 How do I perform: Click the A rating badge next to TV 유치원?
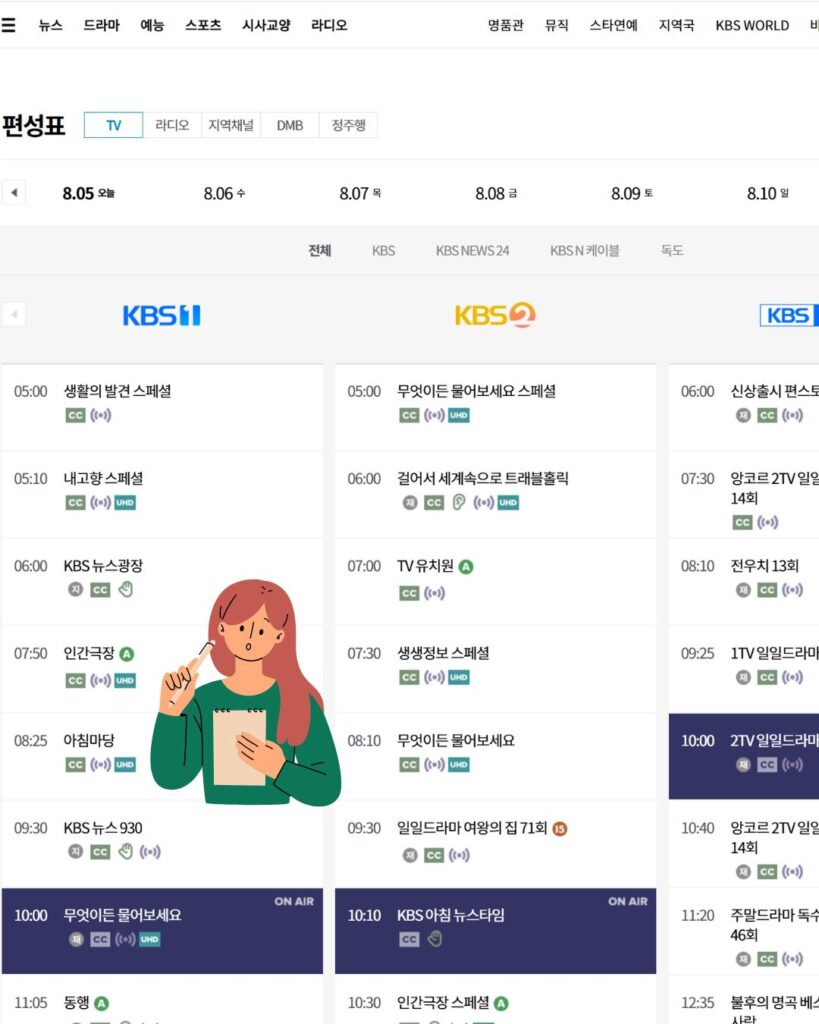coord(466,567)
